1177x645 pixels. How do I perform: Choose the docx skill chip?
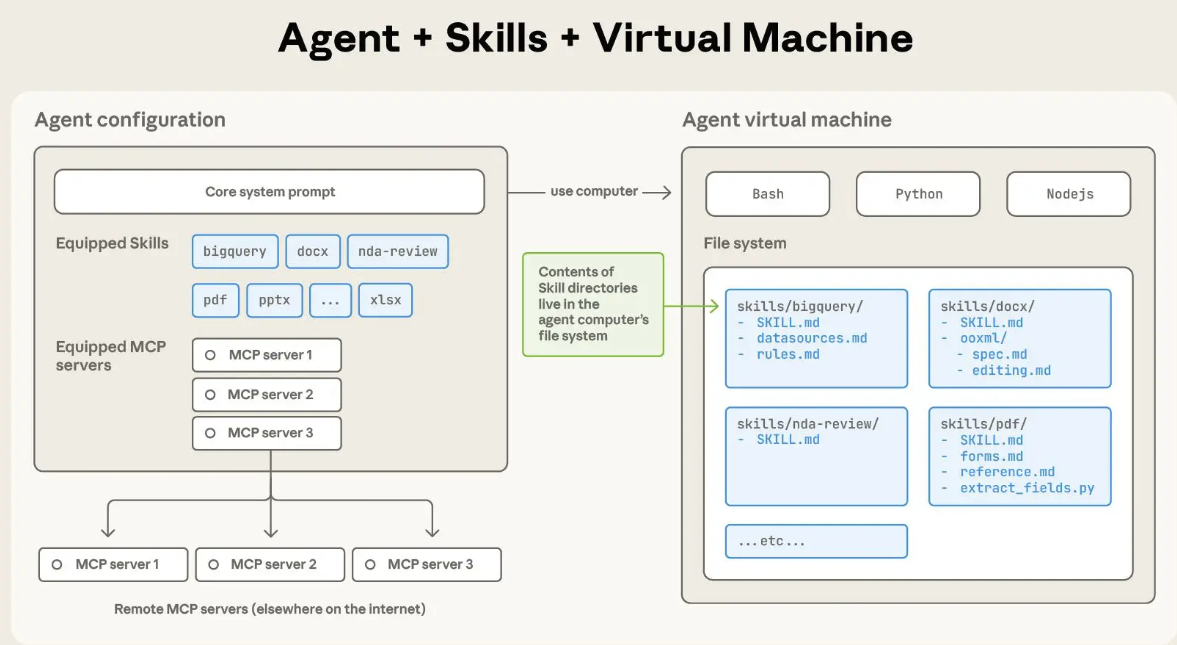tap(312, 251)
